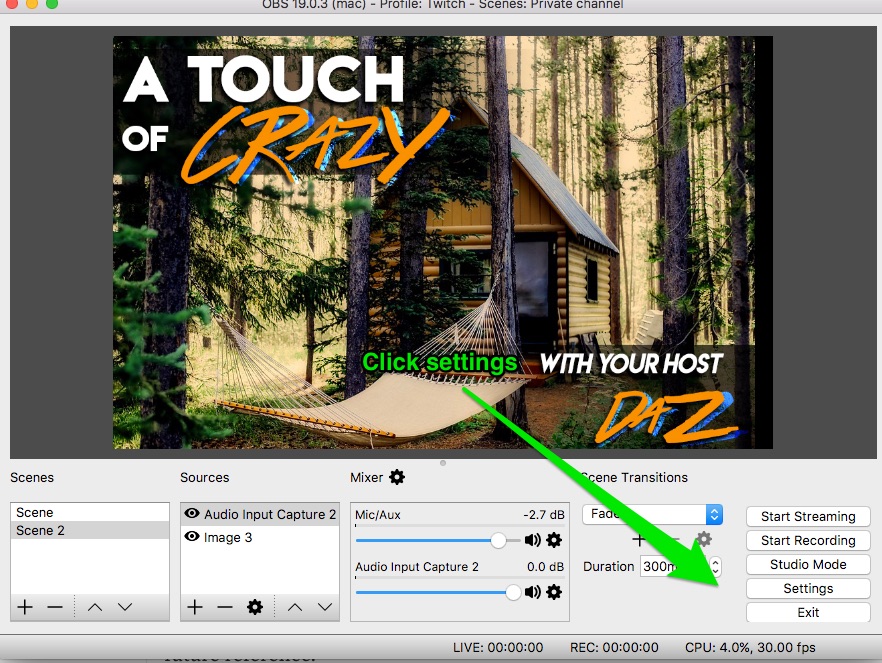Add a new source with plus button
The height and width of the screenshot is (663, 882).
(195, 607)
